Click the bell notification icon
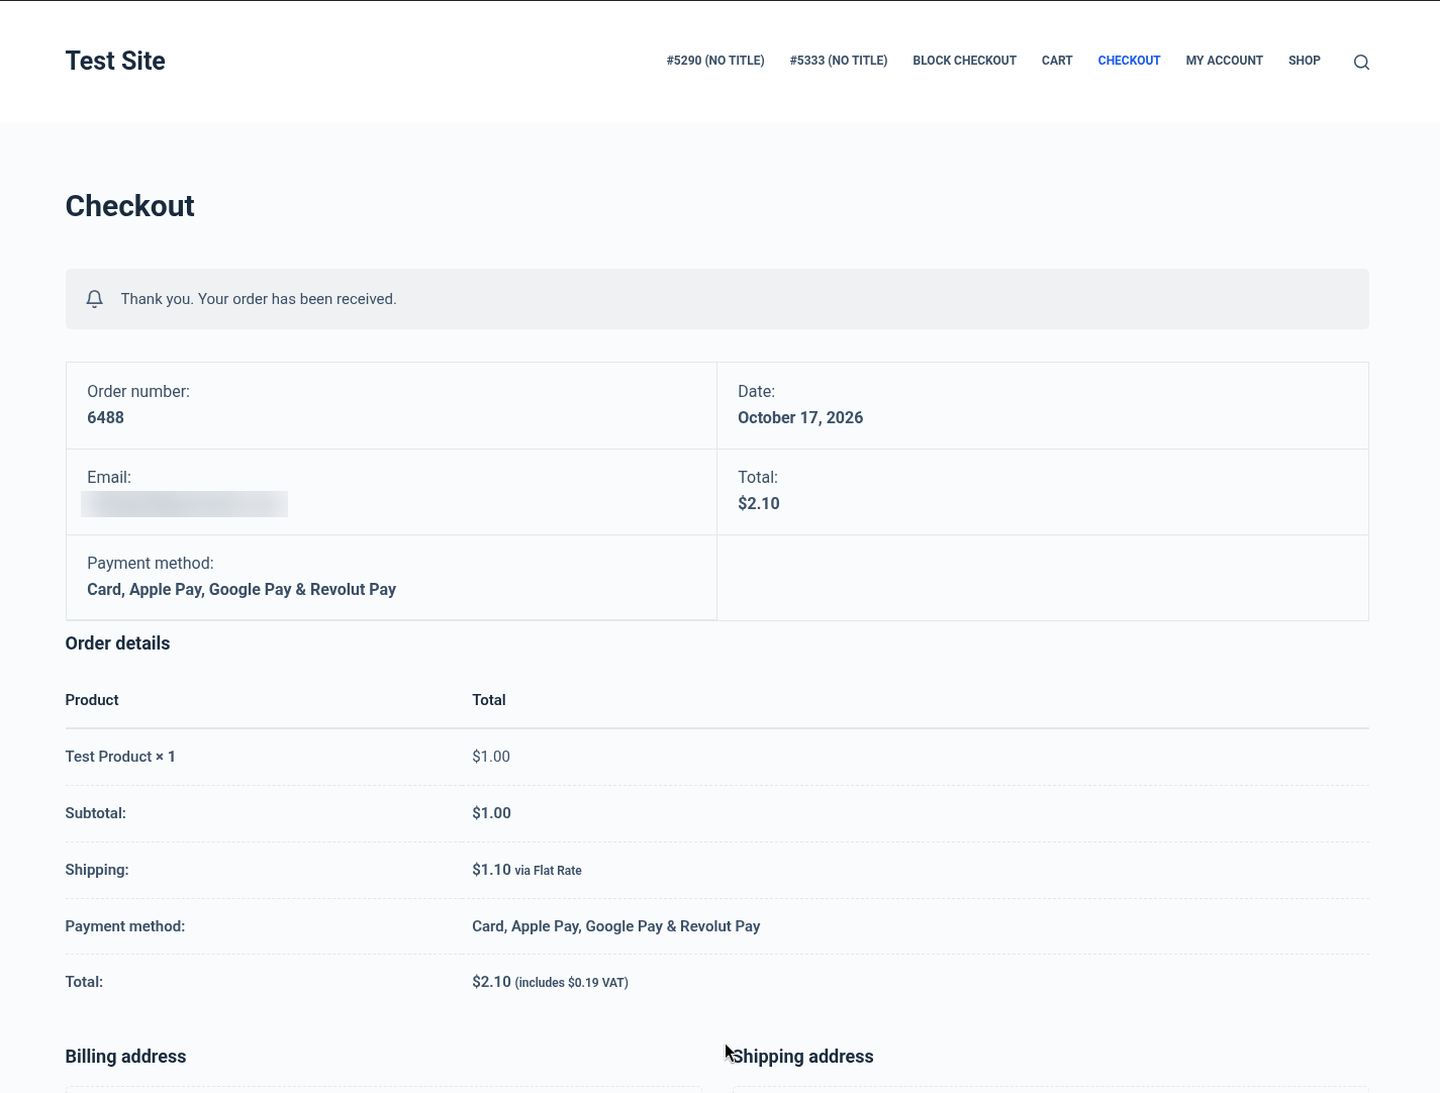Screen dimensions: 1440x1093 (95, 299)
